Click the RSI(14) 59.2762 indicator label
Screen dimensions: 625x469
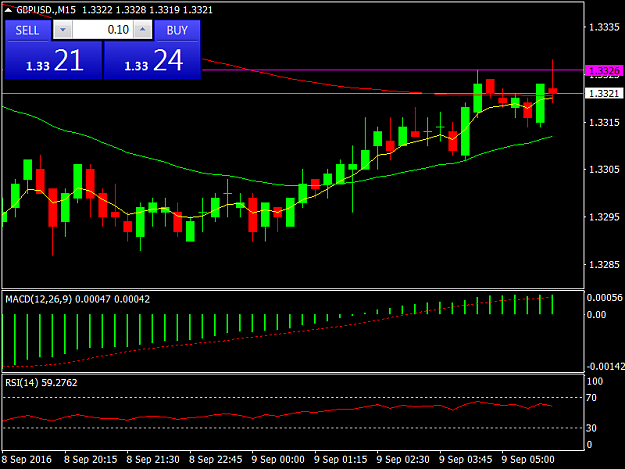(x=41, y=383)
